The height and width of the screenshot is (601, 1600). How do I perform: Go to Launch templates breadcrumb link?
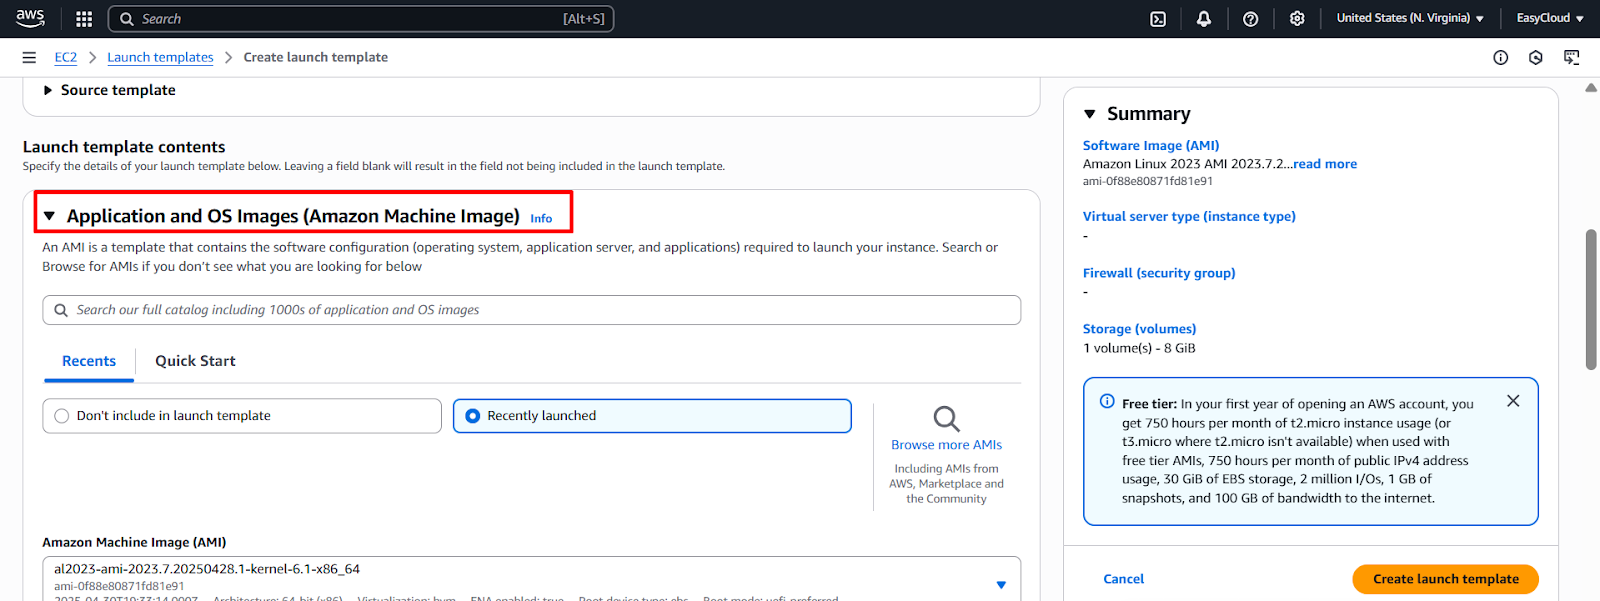tap(160, 58)
